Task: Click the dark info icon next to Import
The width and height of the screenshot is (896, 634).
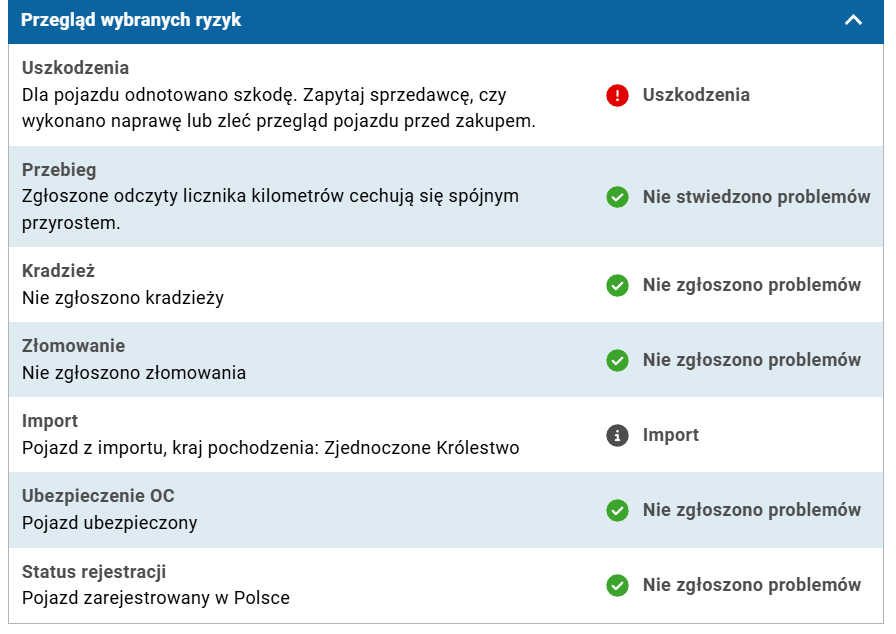Action: 618,435
